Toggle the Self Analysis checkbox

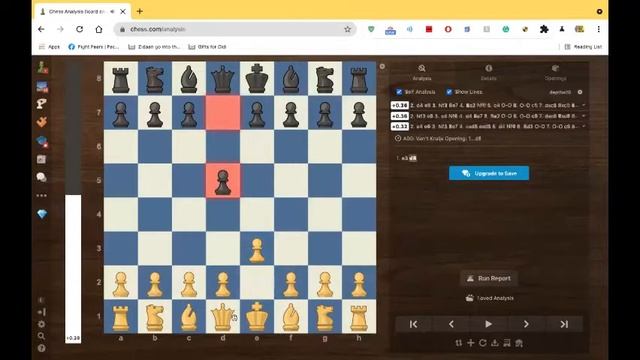point(399,92)
